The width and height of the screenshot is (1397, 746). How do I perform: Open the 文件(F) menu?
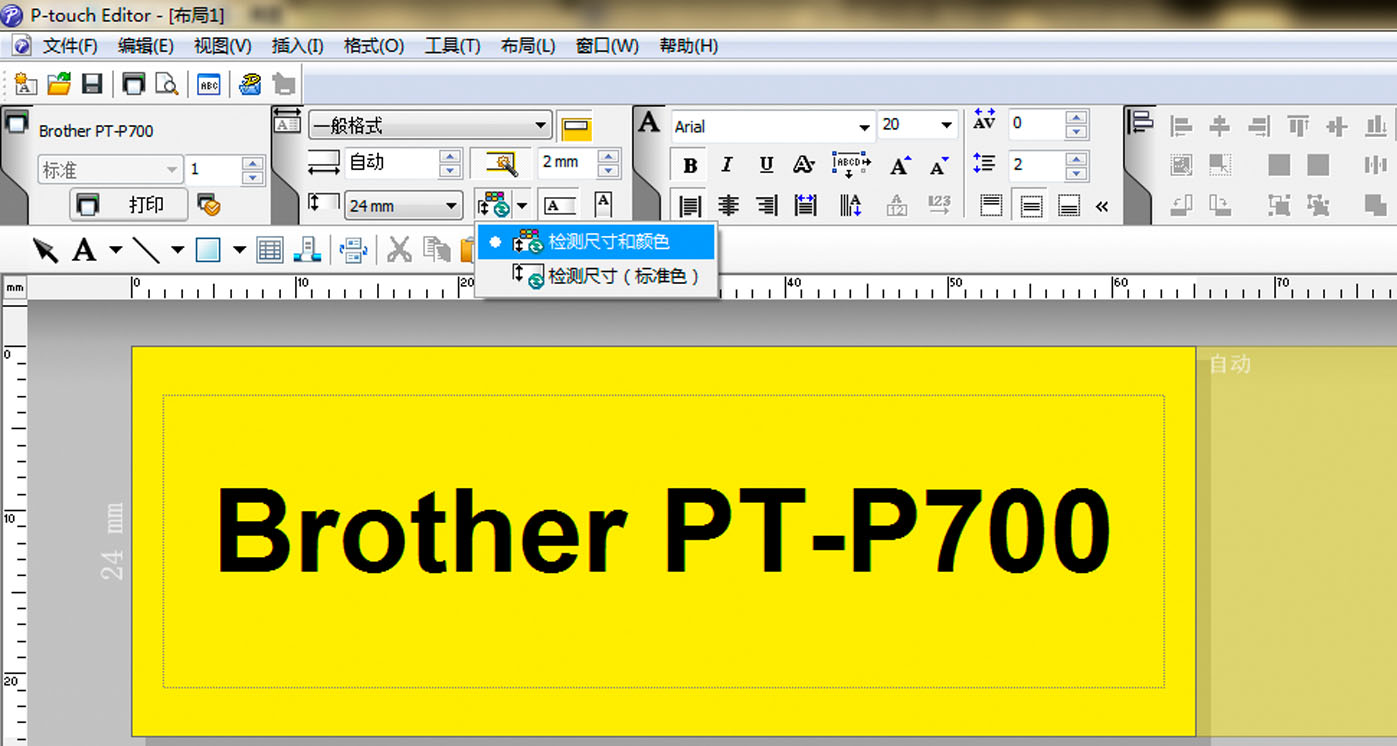click(x=70, y=46)
